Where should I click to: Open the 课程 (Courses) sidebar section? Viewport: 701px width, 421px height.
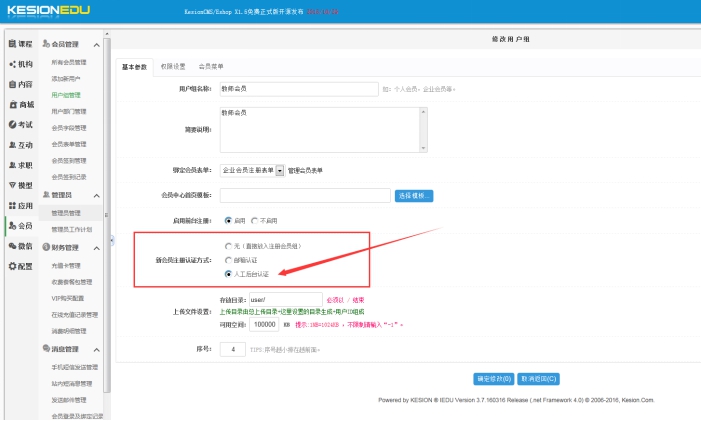click(x=20, y=45)
